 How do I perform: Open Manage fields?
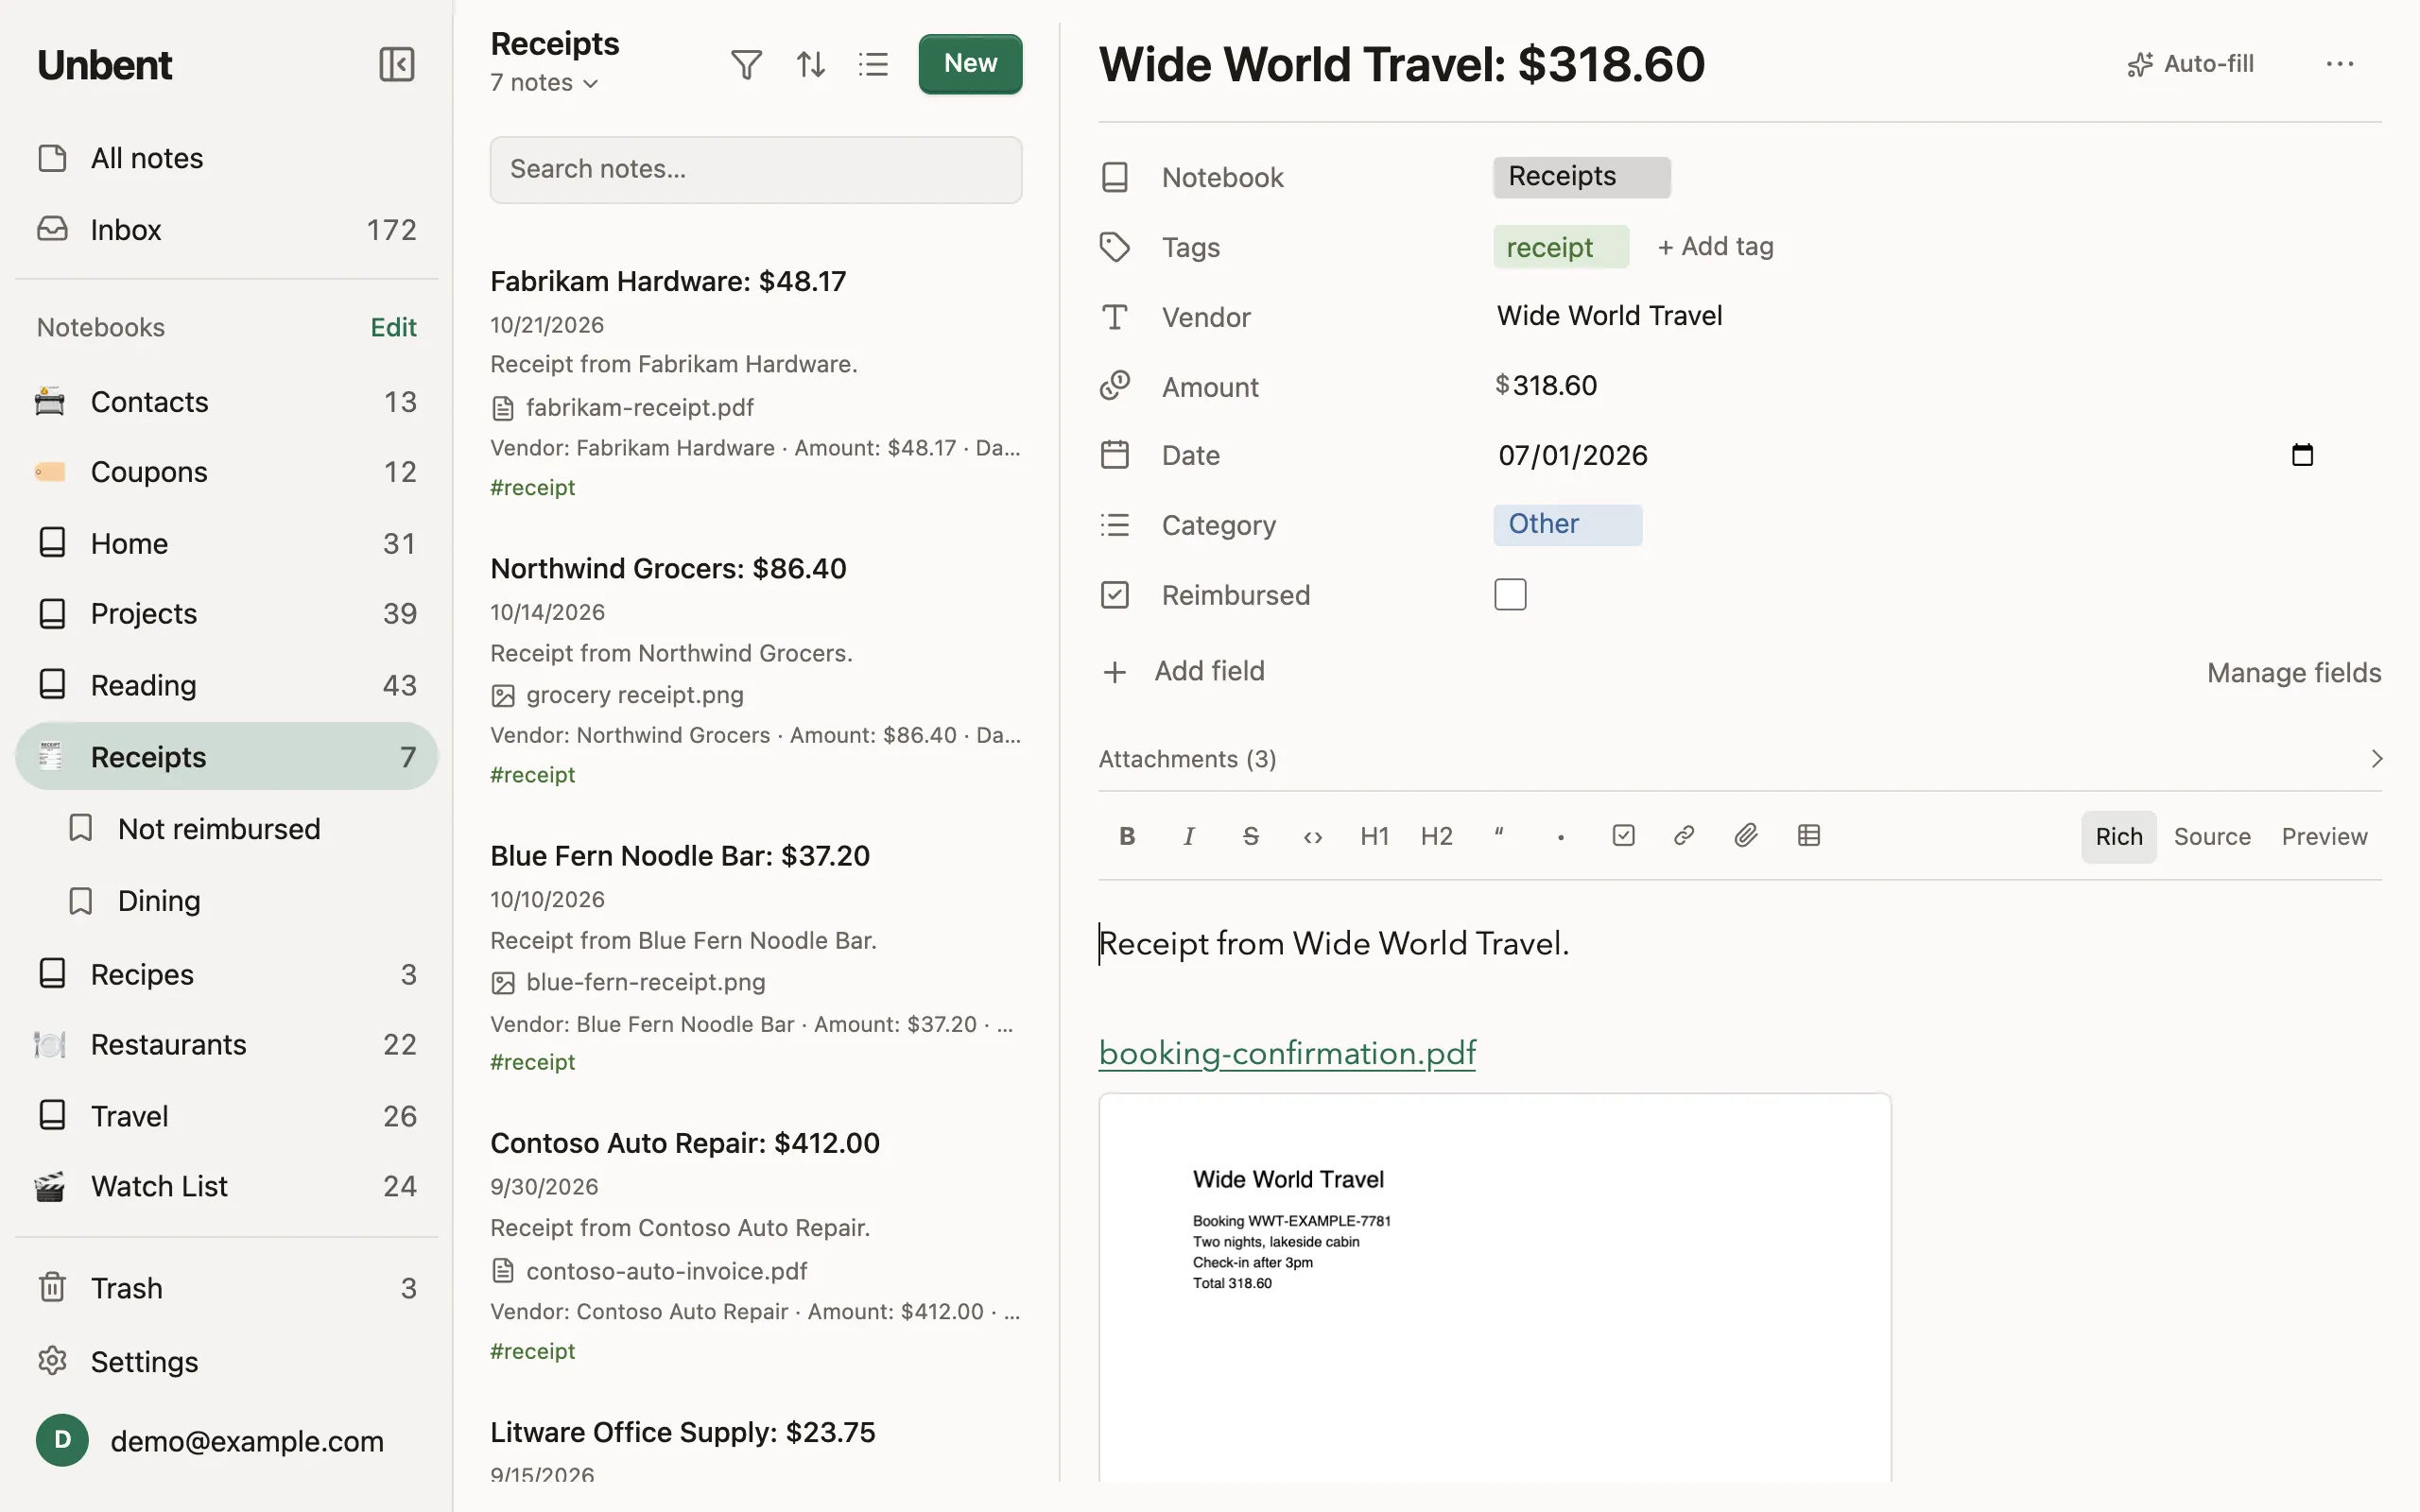point(2293,673)
